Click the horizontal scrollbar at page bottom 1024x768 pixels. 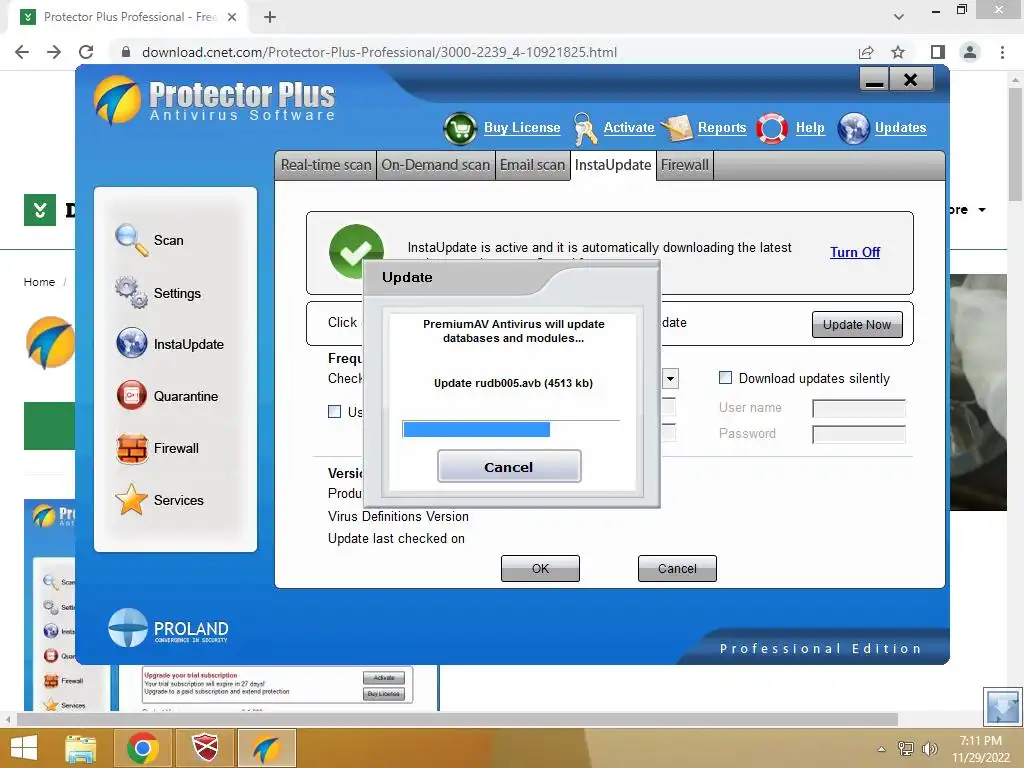coord(457,720)
